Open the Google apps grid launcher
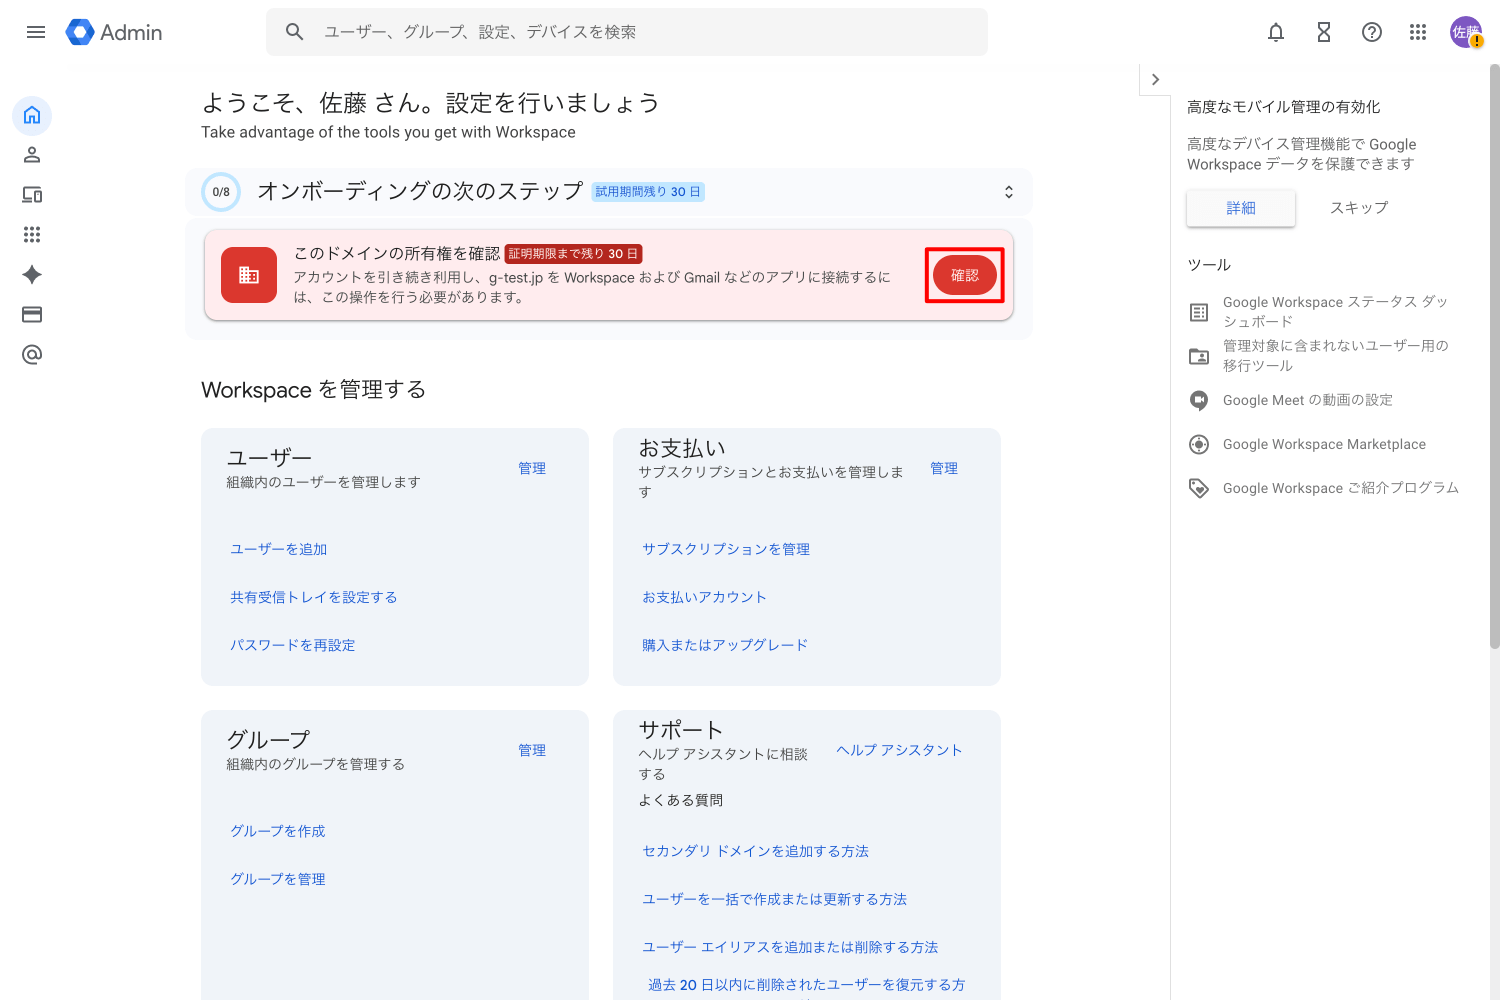The height and width of the screenshot is (1000, 1500). 1418,32
